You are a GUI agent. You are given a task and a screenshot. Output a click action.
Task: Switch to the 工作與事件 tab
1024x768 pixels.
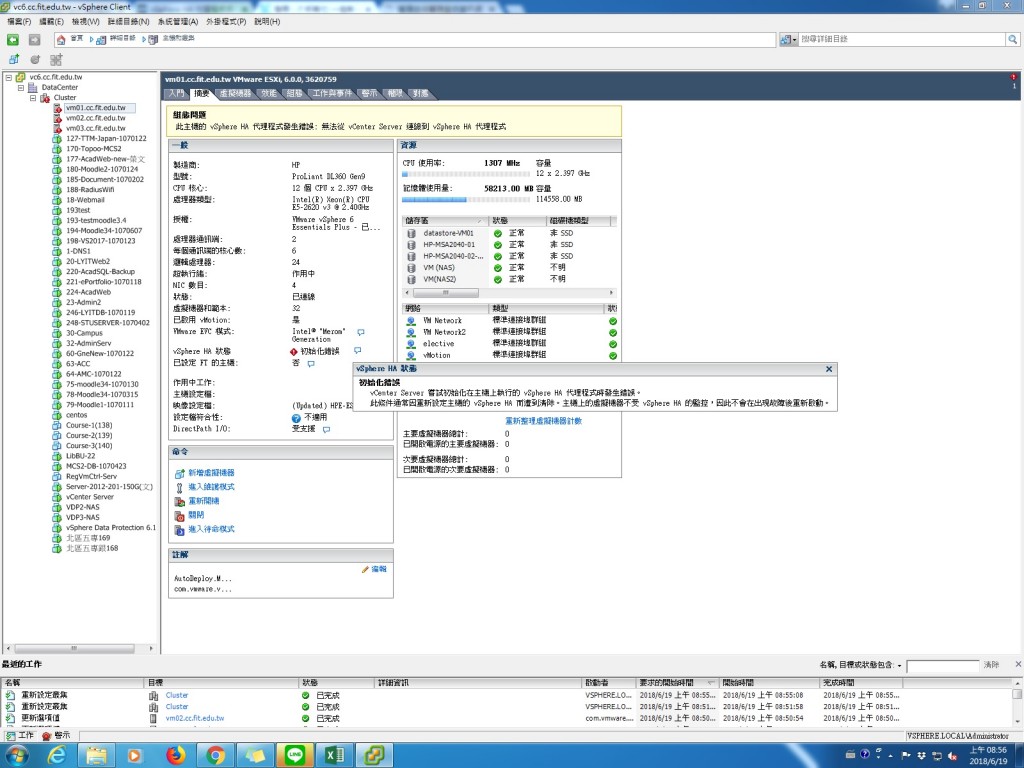[x=332, y=93]
